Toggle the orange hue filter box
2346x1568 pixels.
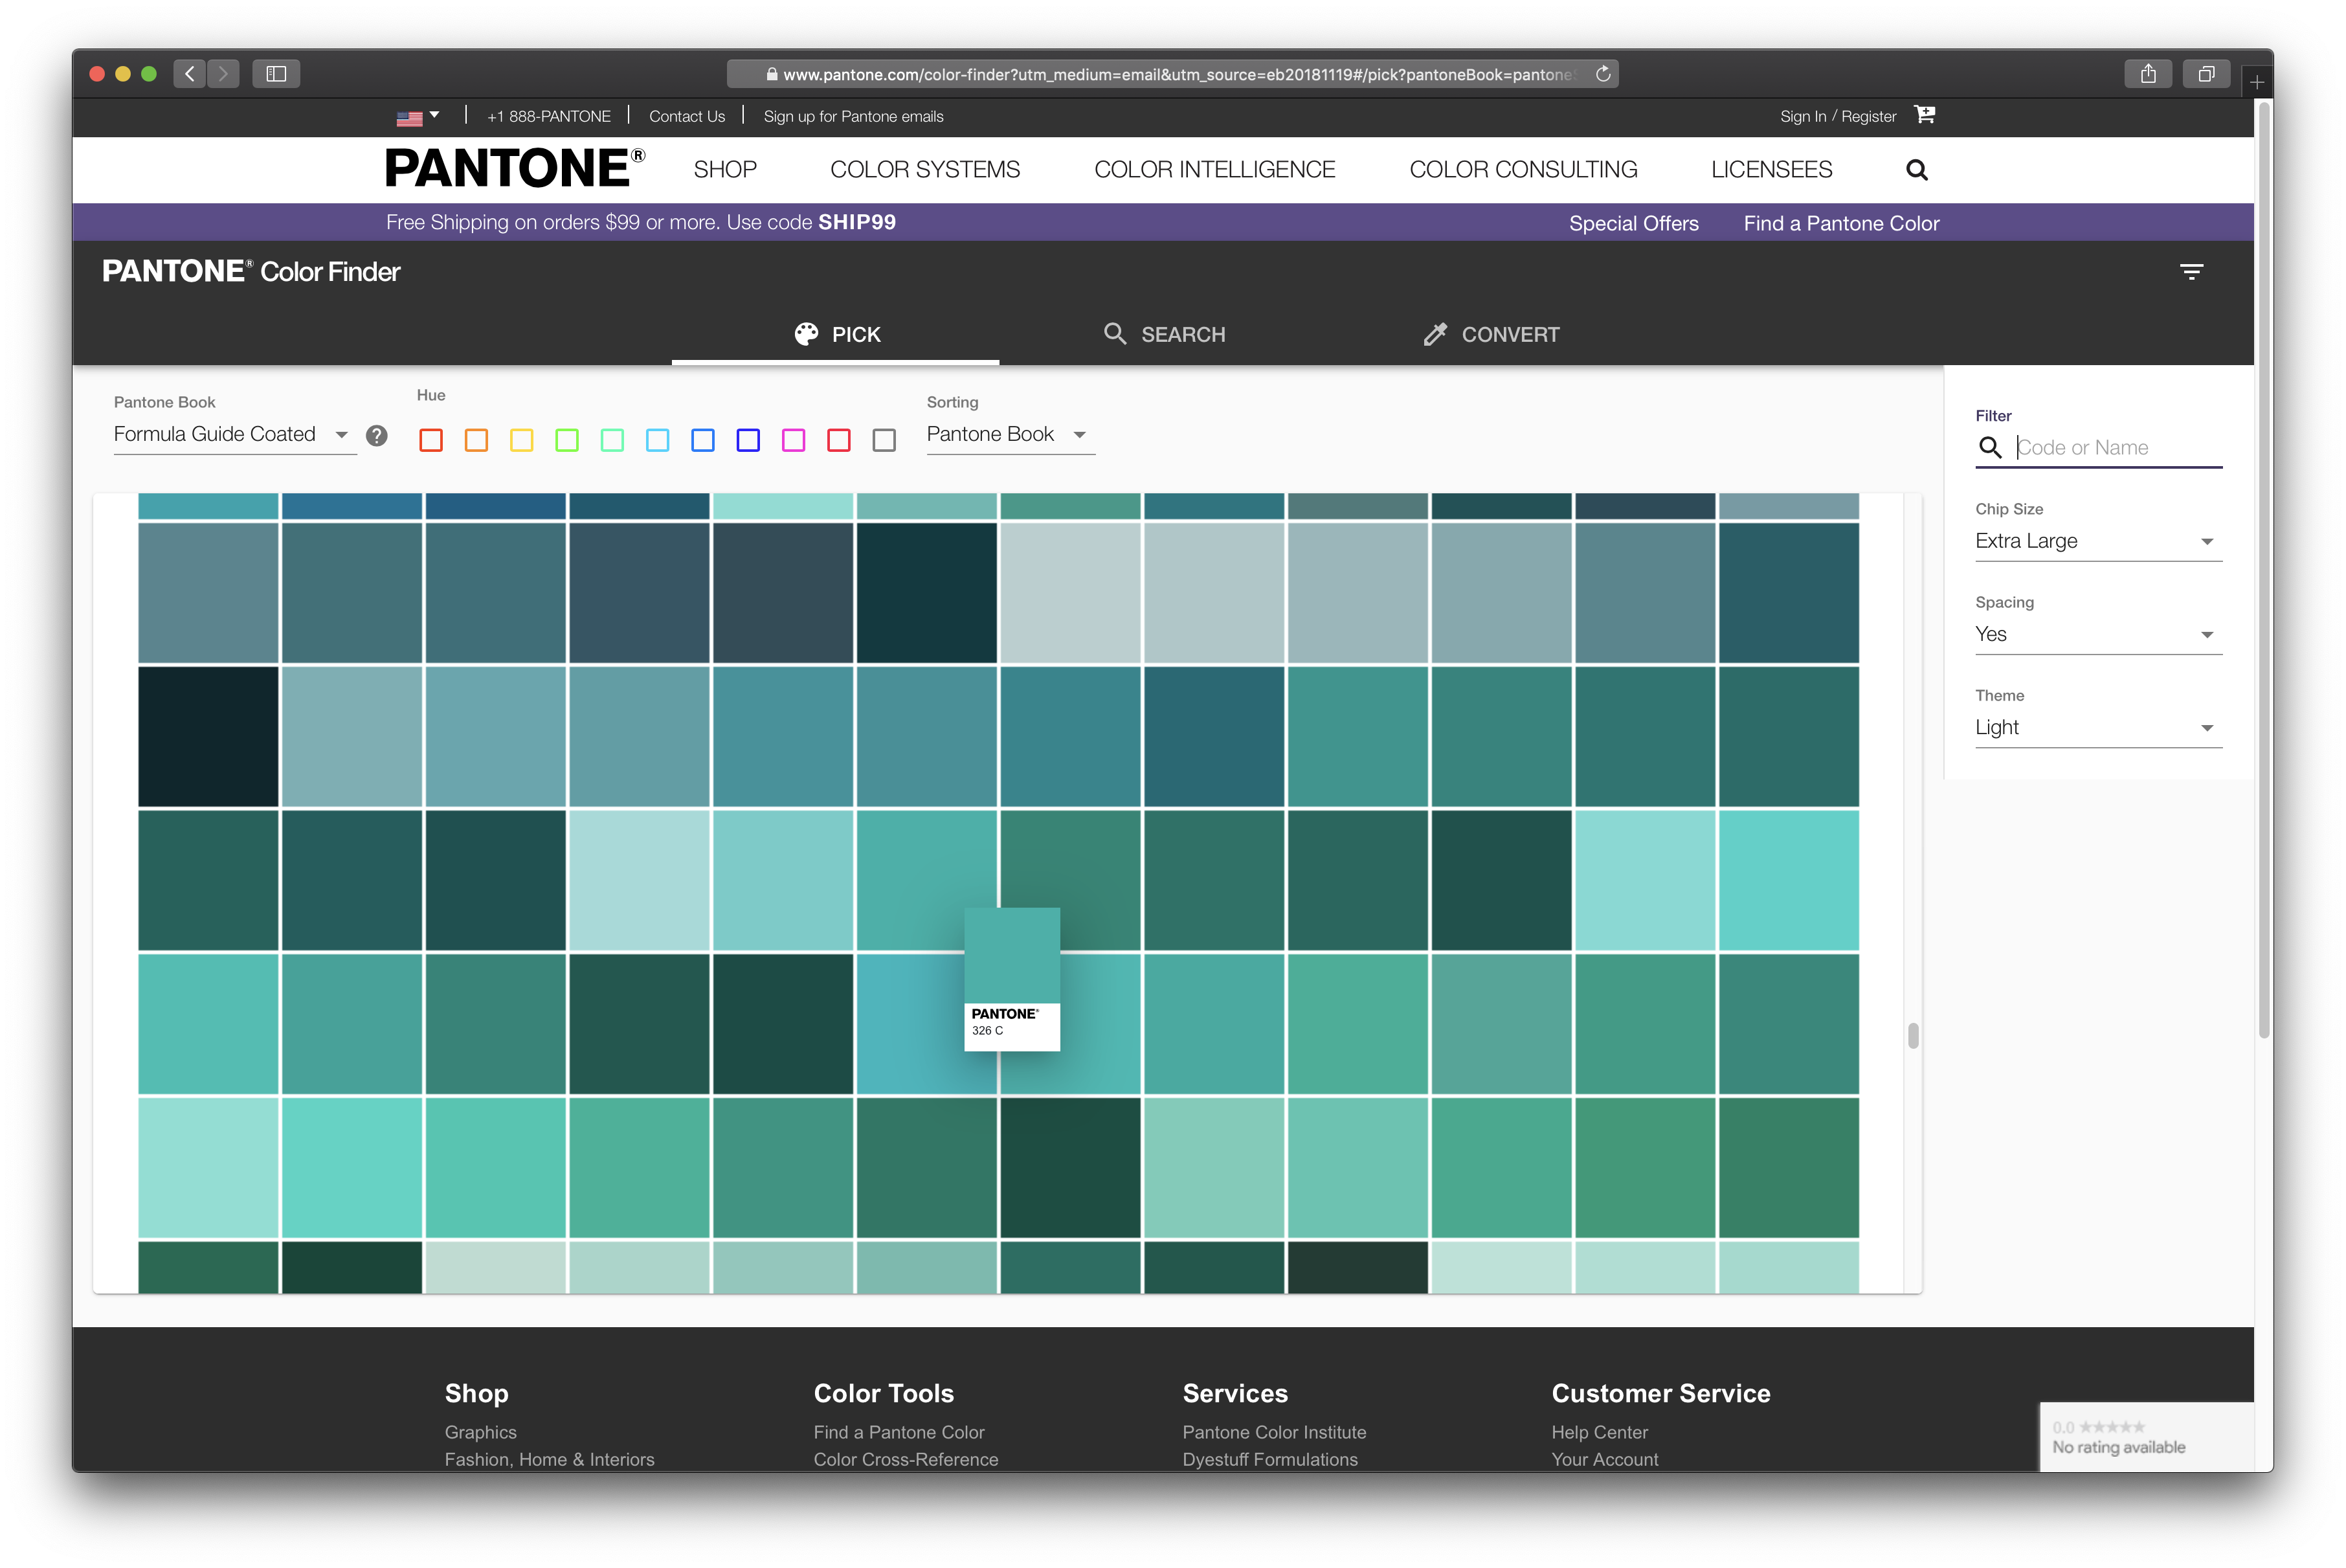tap(476, 440)
